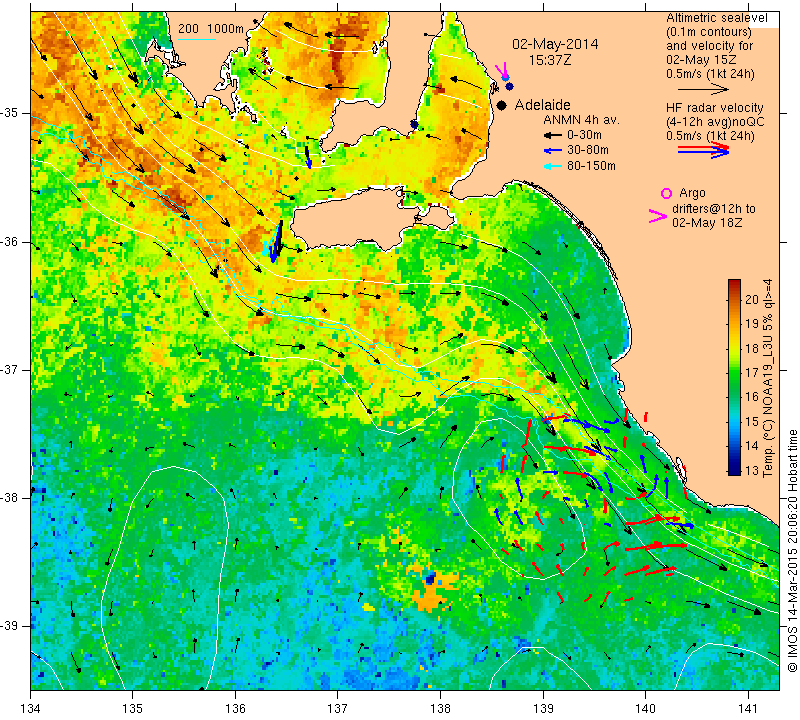Viewport: 800px width, 720px height.
Task: Click the 141 longitude axis label
Action: coord(748,709)
